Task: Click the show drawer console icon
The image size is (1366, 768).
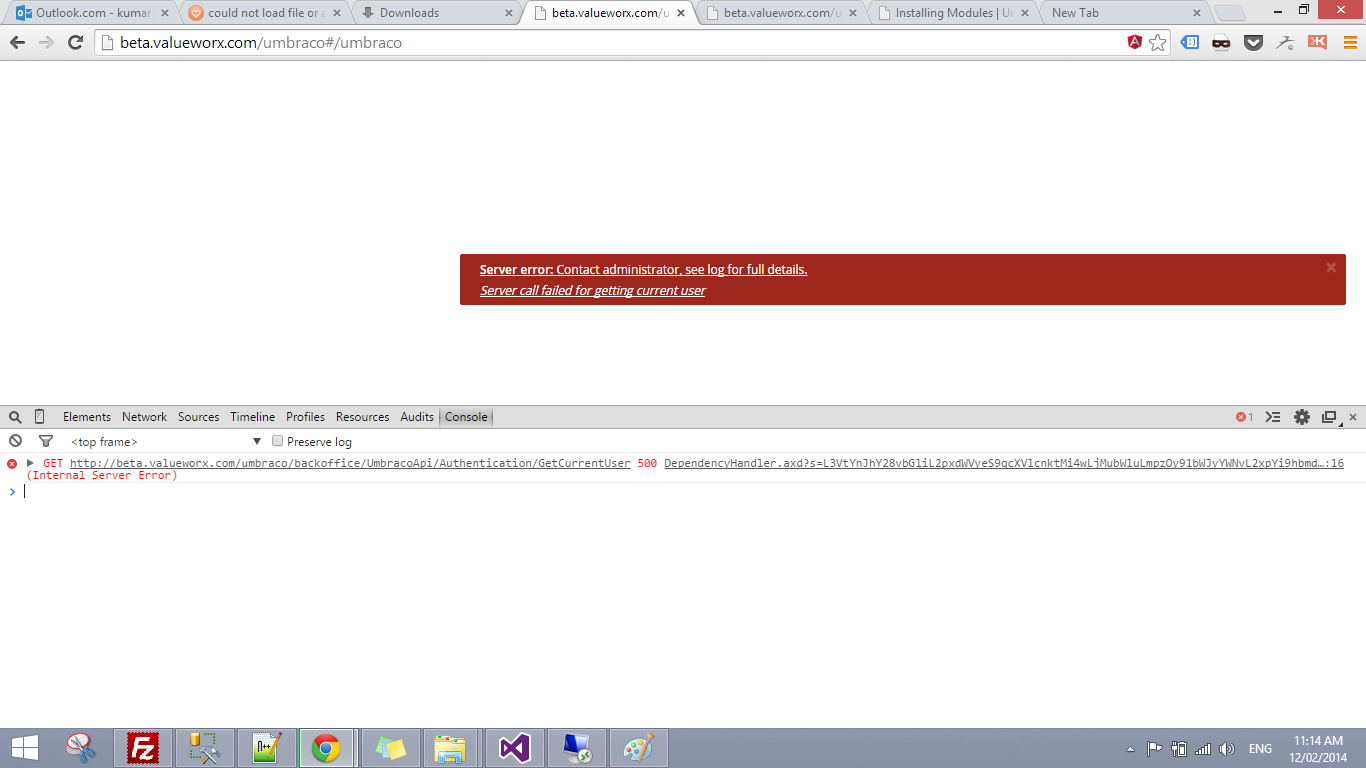Action: (1273, 417)
